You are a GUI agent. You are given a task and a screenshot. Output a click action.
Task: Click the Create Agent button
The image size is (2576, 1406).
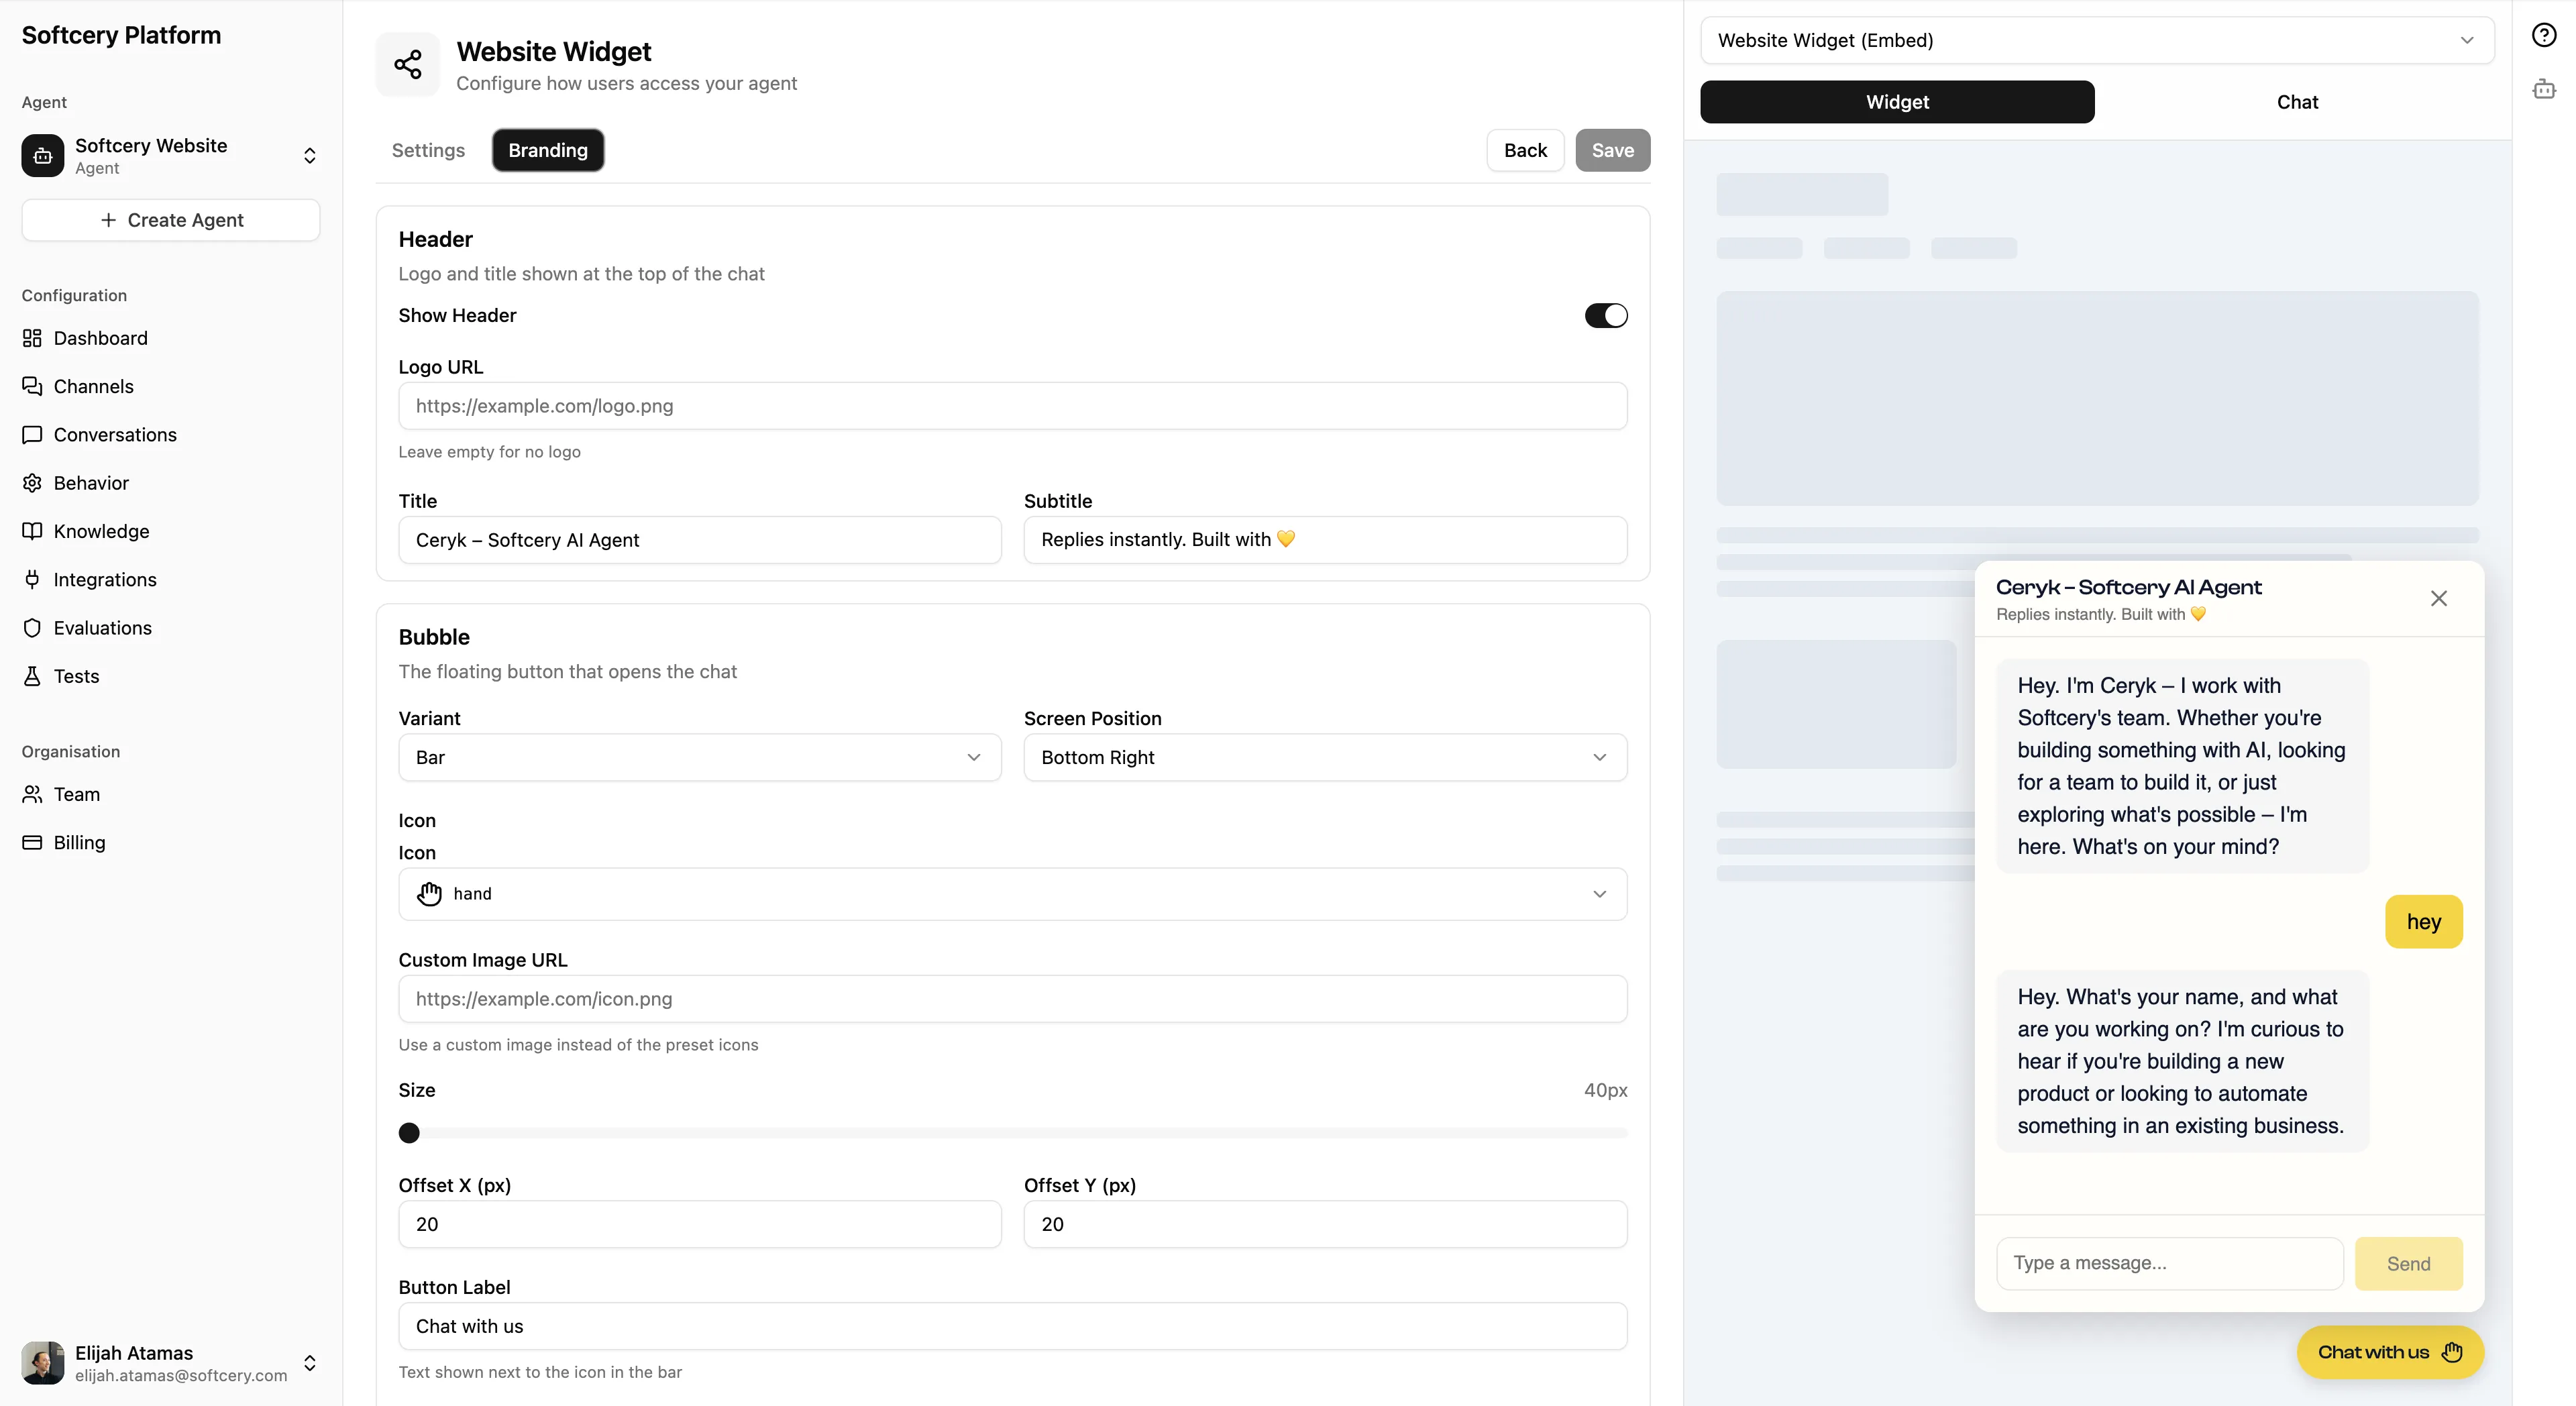click(170, 220)
